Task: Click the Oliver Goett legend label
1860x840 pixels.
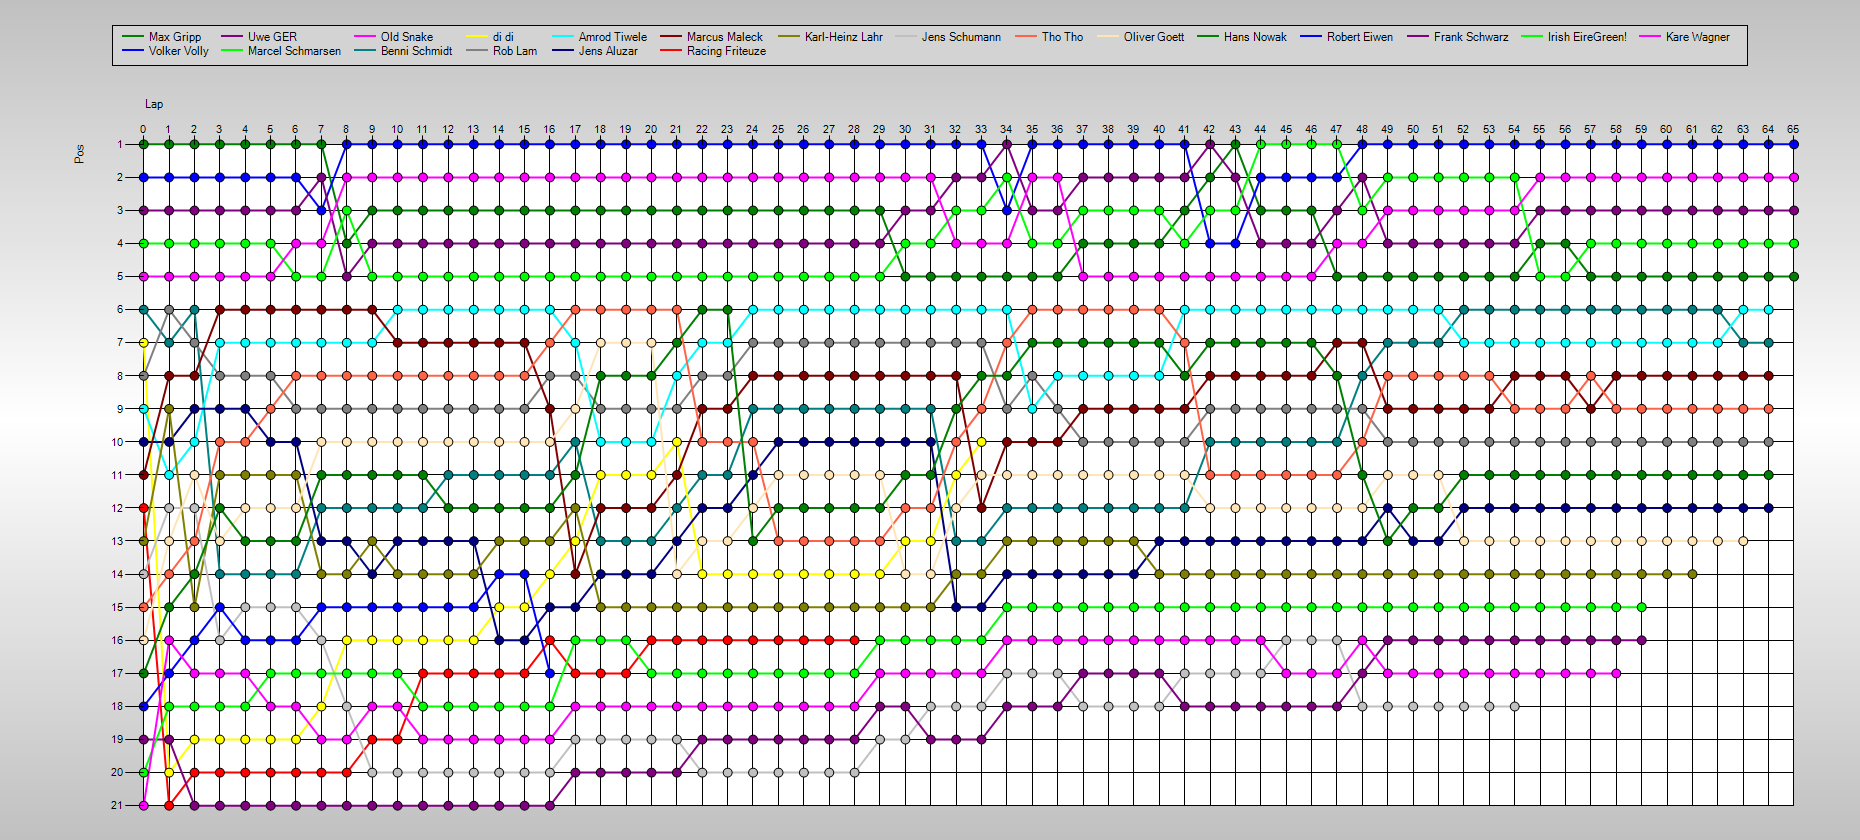Action: [x=1154, y=37]
